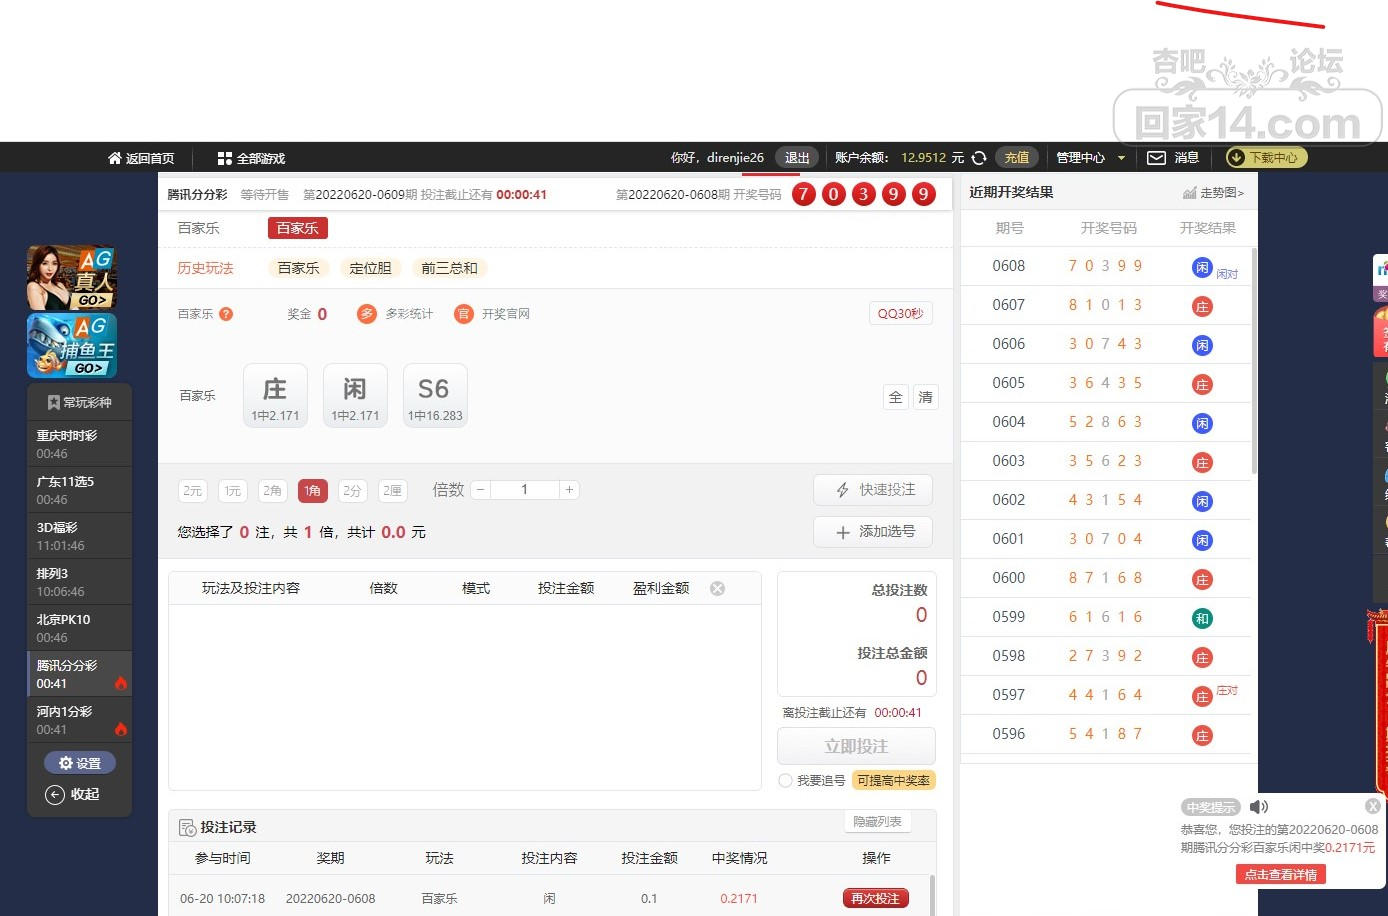This screenshot has width=1388, height=916.
Task: Click the 常玩彩种 bookmark icon
Action: pos(54,403)
